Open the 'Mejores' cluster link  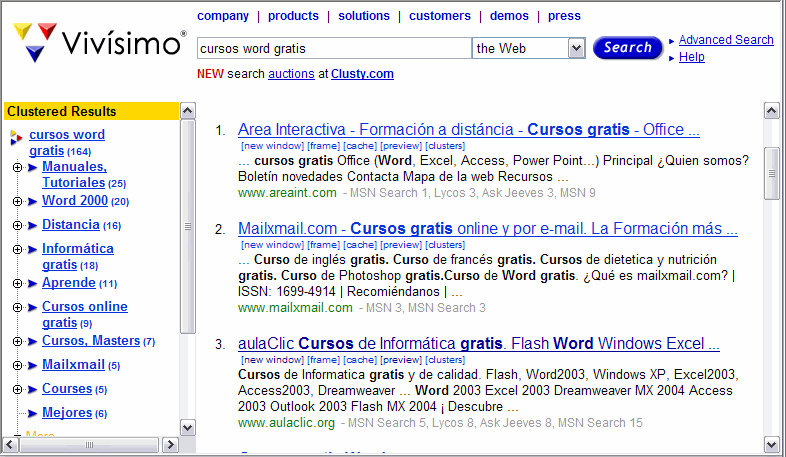pos(67,413)
